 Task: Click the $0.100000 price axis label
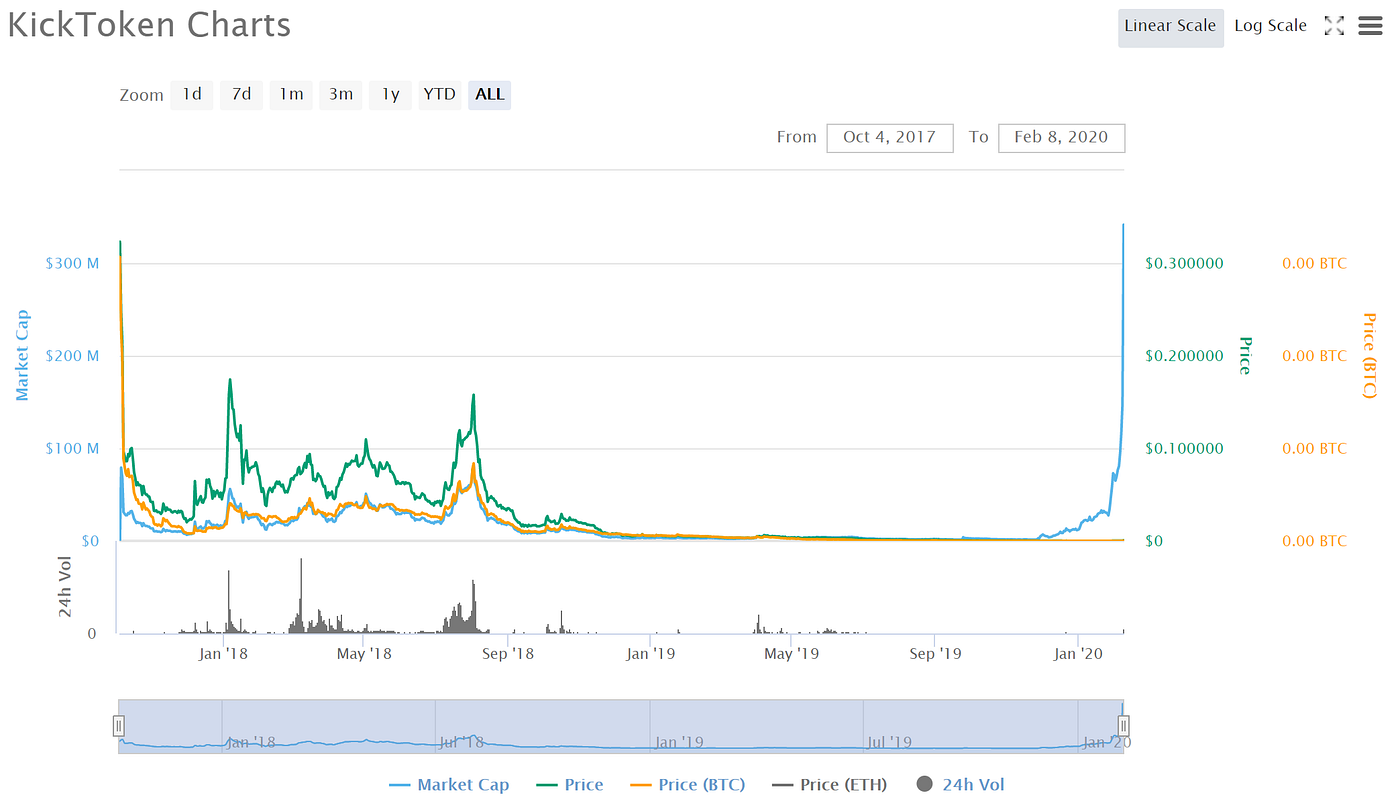[1184, 448]
